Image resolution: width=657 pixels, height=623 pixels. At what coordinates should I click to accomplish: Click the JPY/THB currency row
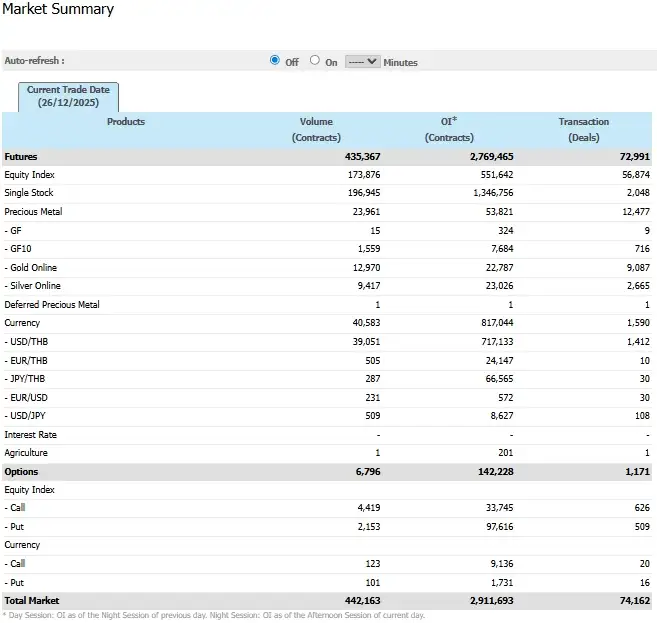point(24,379)
